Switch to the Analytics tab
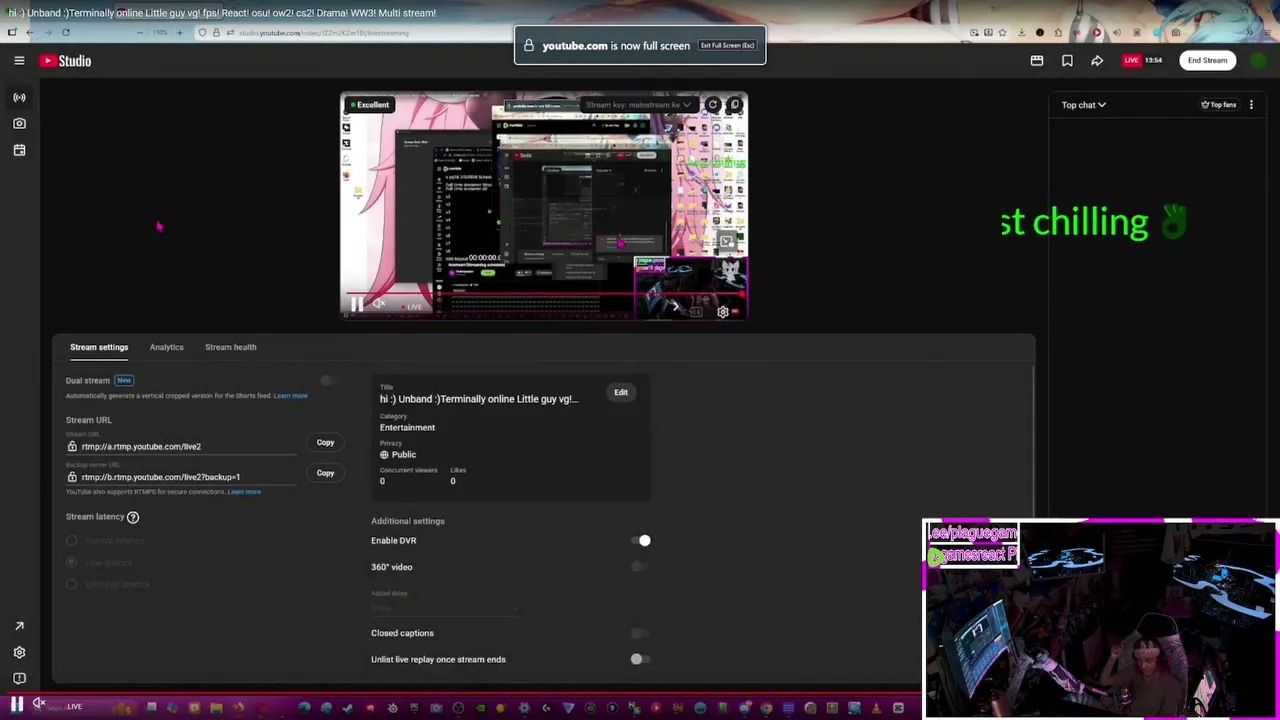This screenshot has height=720, width=1280. (x=167, y=347)
